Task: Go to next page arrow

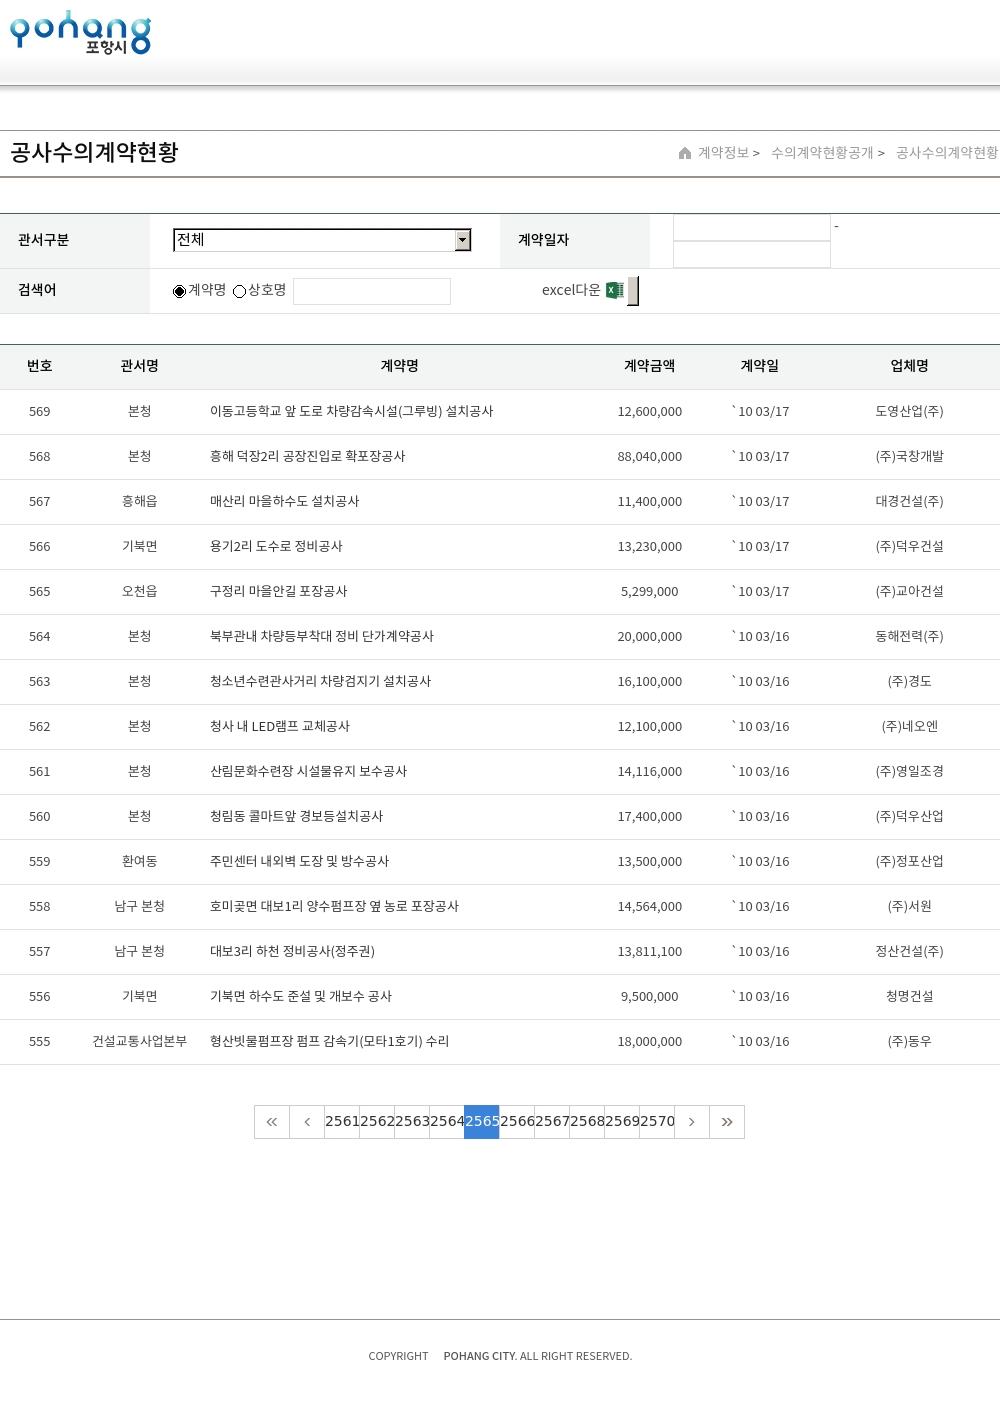Action: [692, 1122]
